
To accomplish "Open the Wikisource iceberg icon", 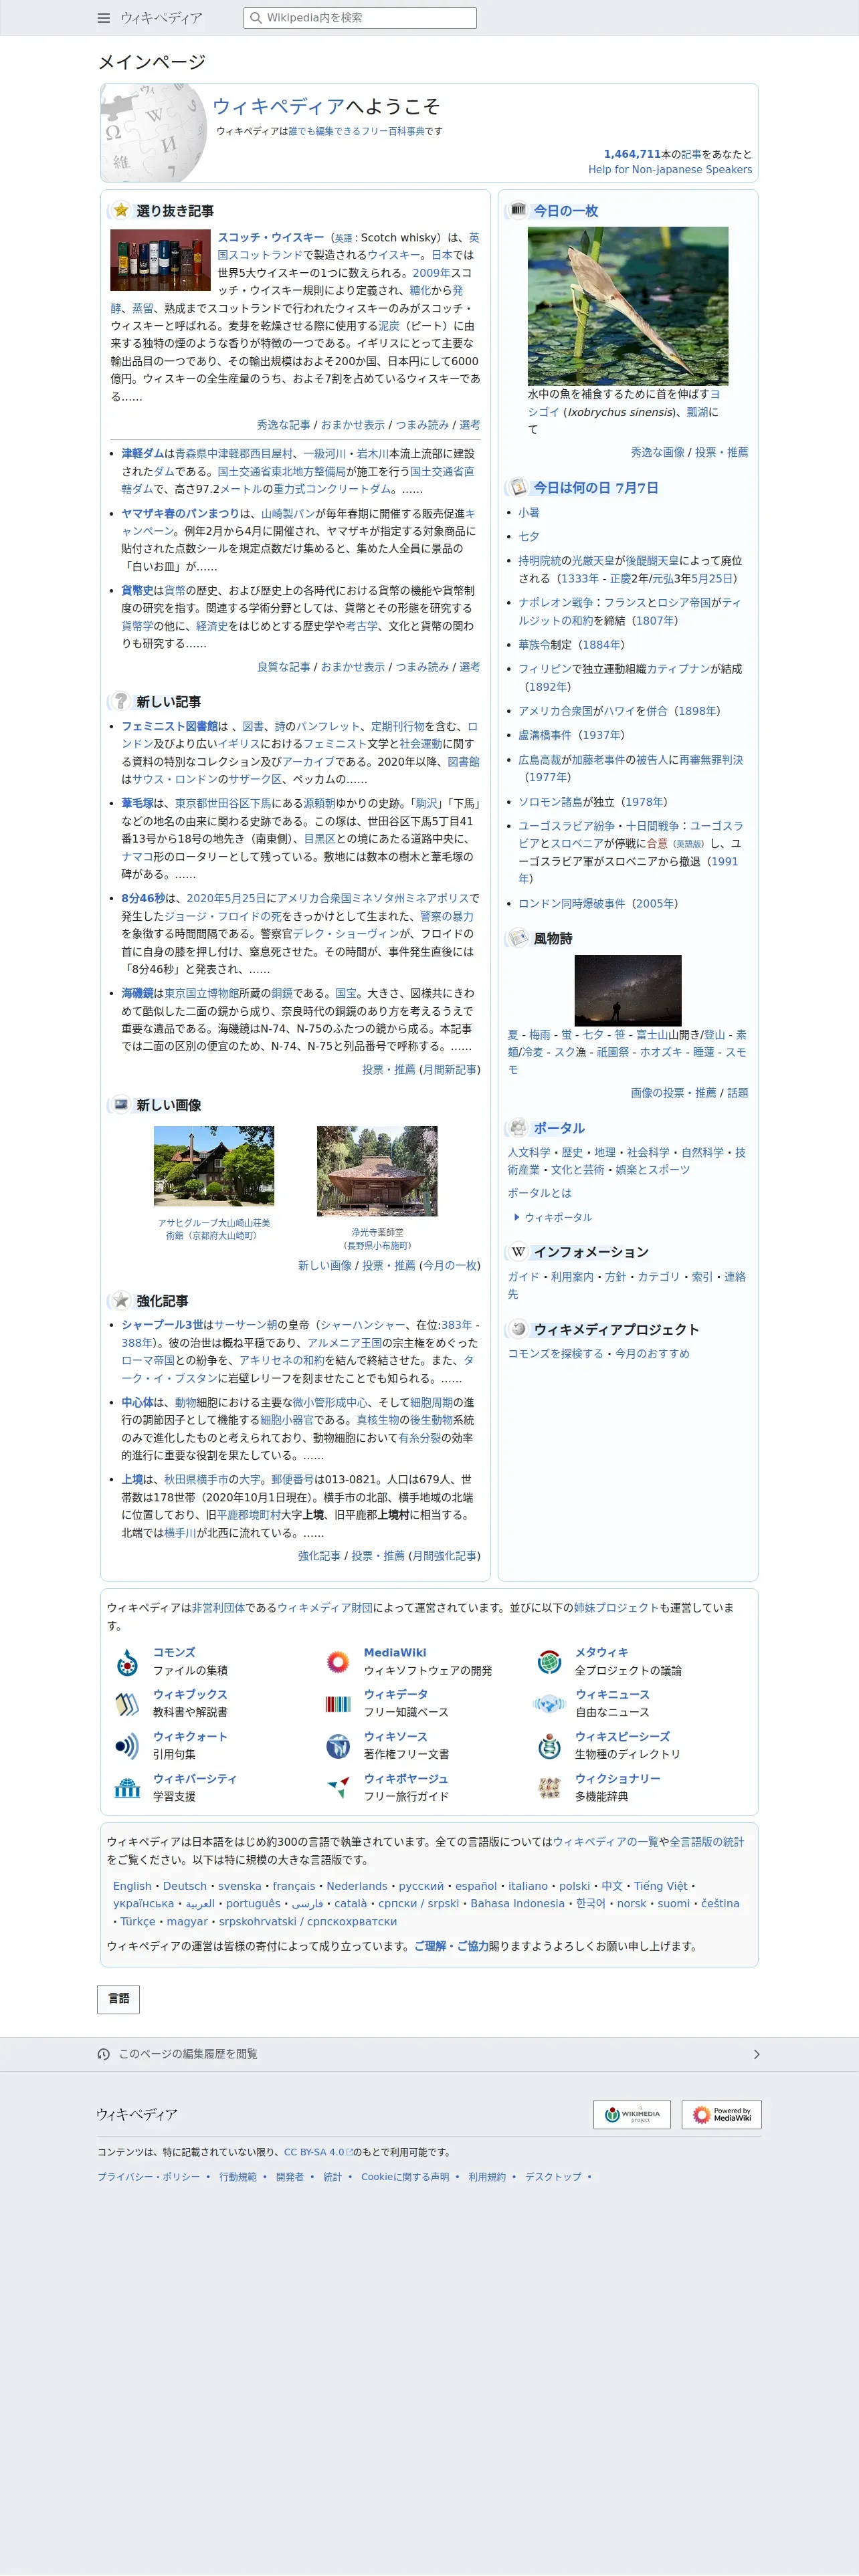I will click(x=338, y=1746).
